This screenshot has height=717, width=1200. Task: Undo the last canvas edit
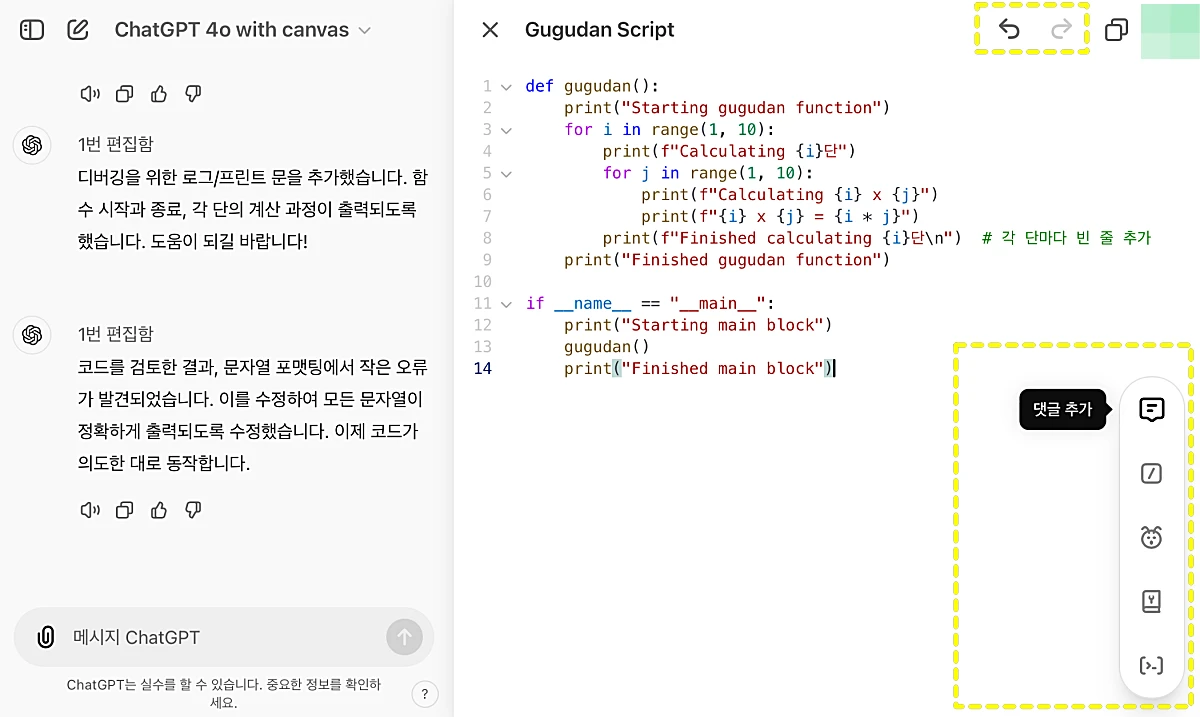pyautogui.click(x=1009, y=30)
